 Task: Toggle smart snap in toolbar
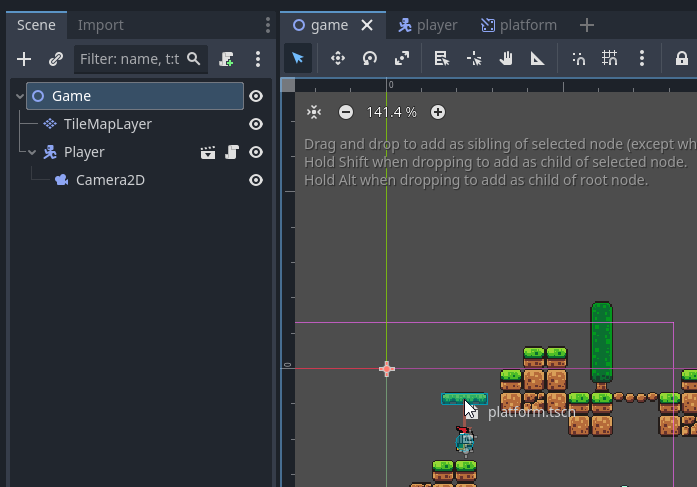578,59
